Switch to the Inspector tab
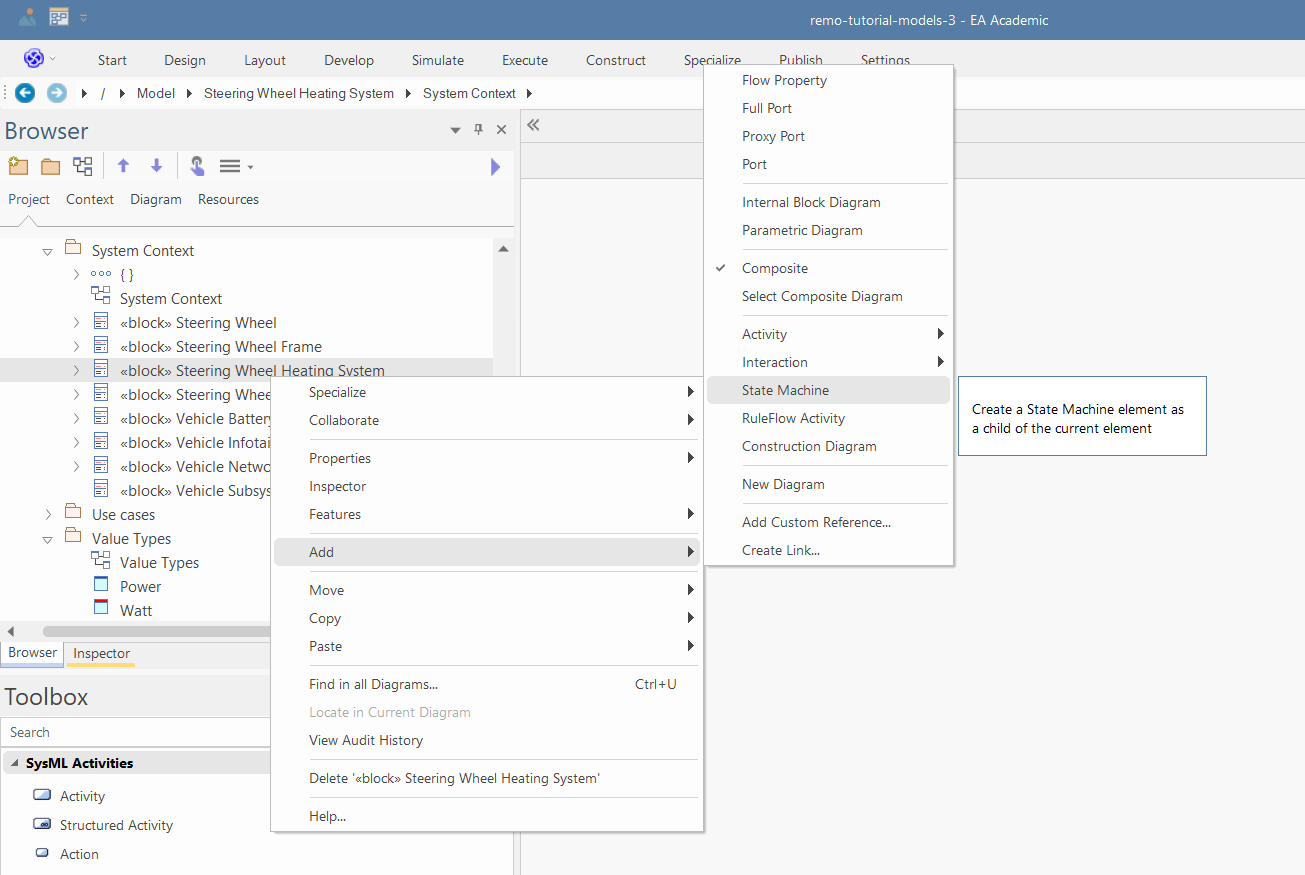The image size is (1305, 875). [x=101, y=654]
